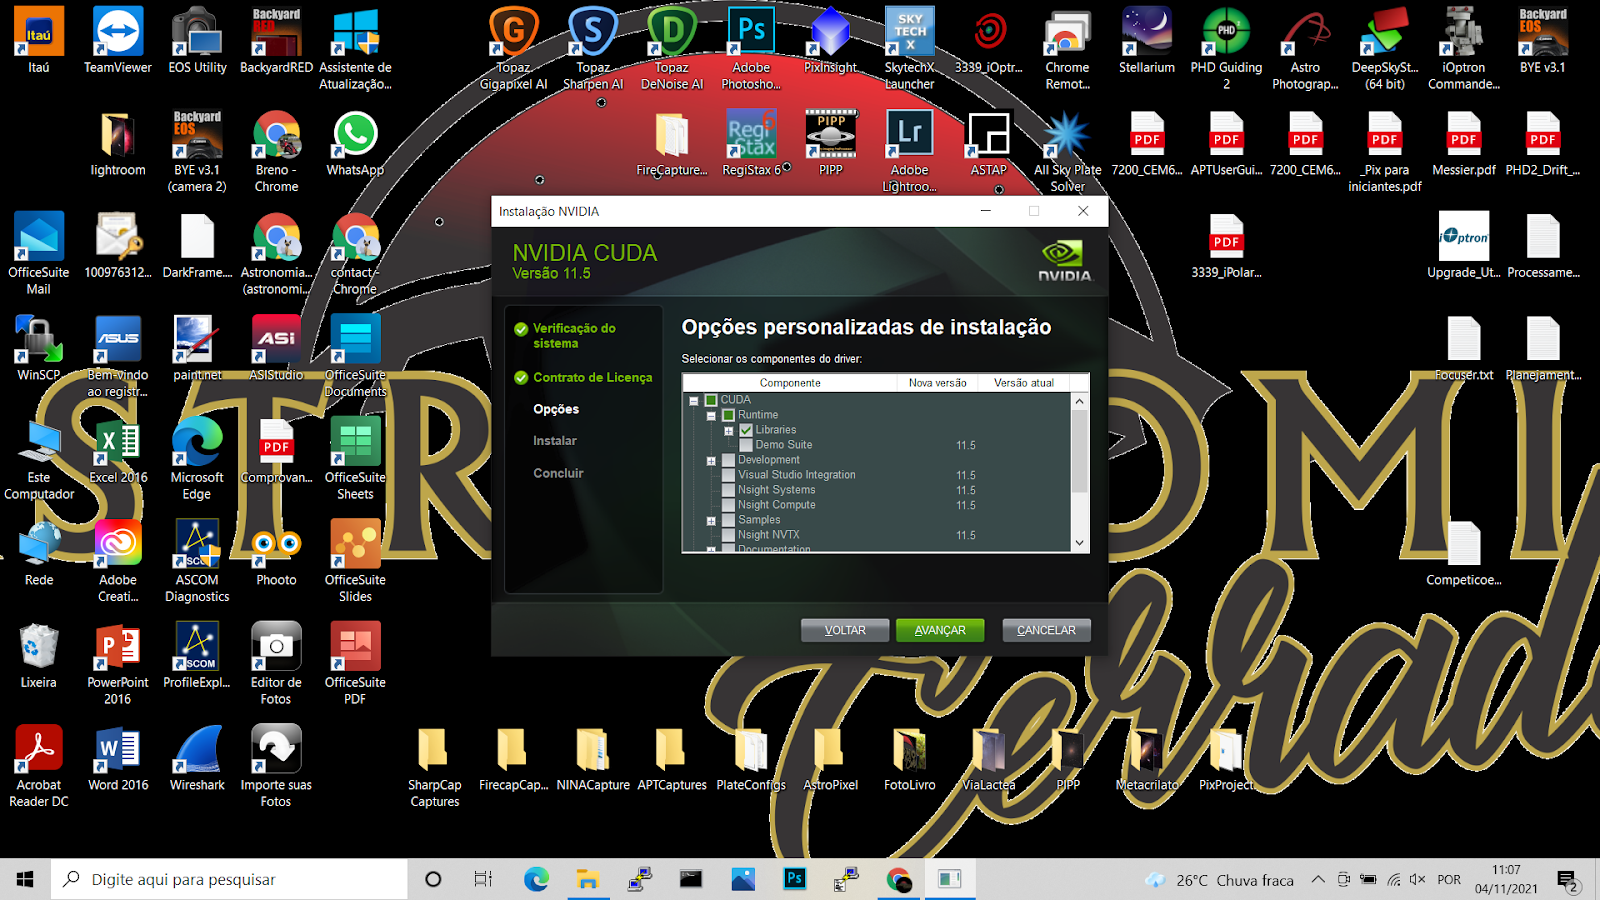Click the Versão atual column header
This screenshot has width=1600, height=900.
[x=1024, y=383]
